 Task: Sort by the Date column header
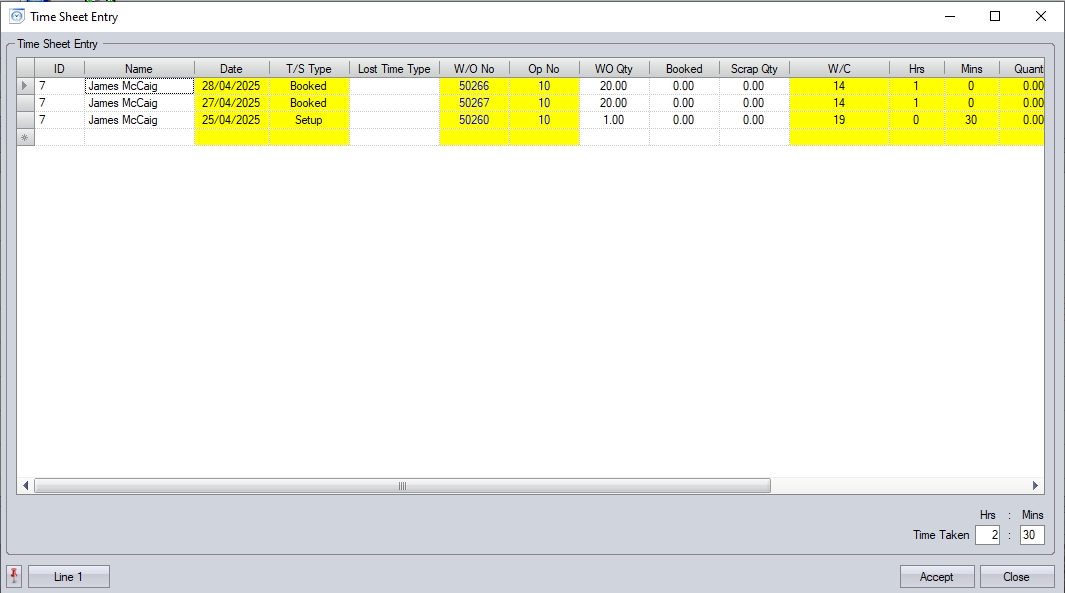(231, 69)
